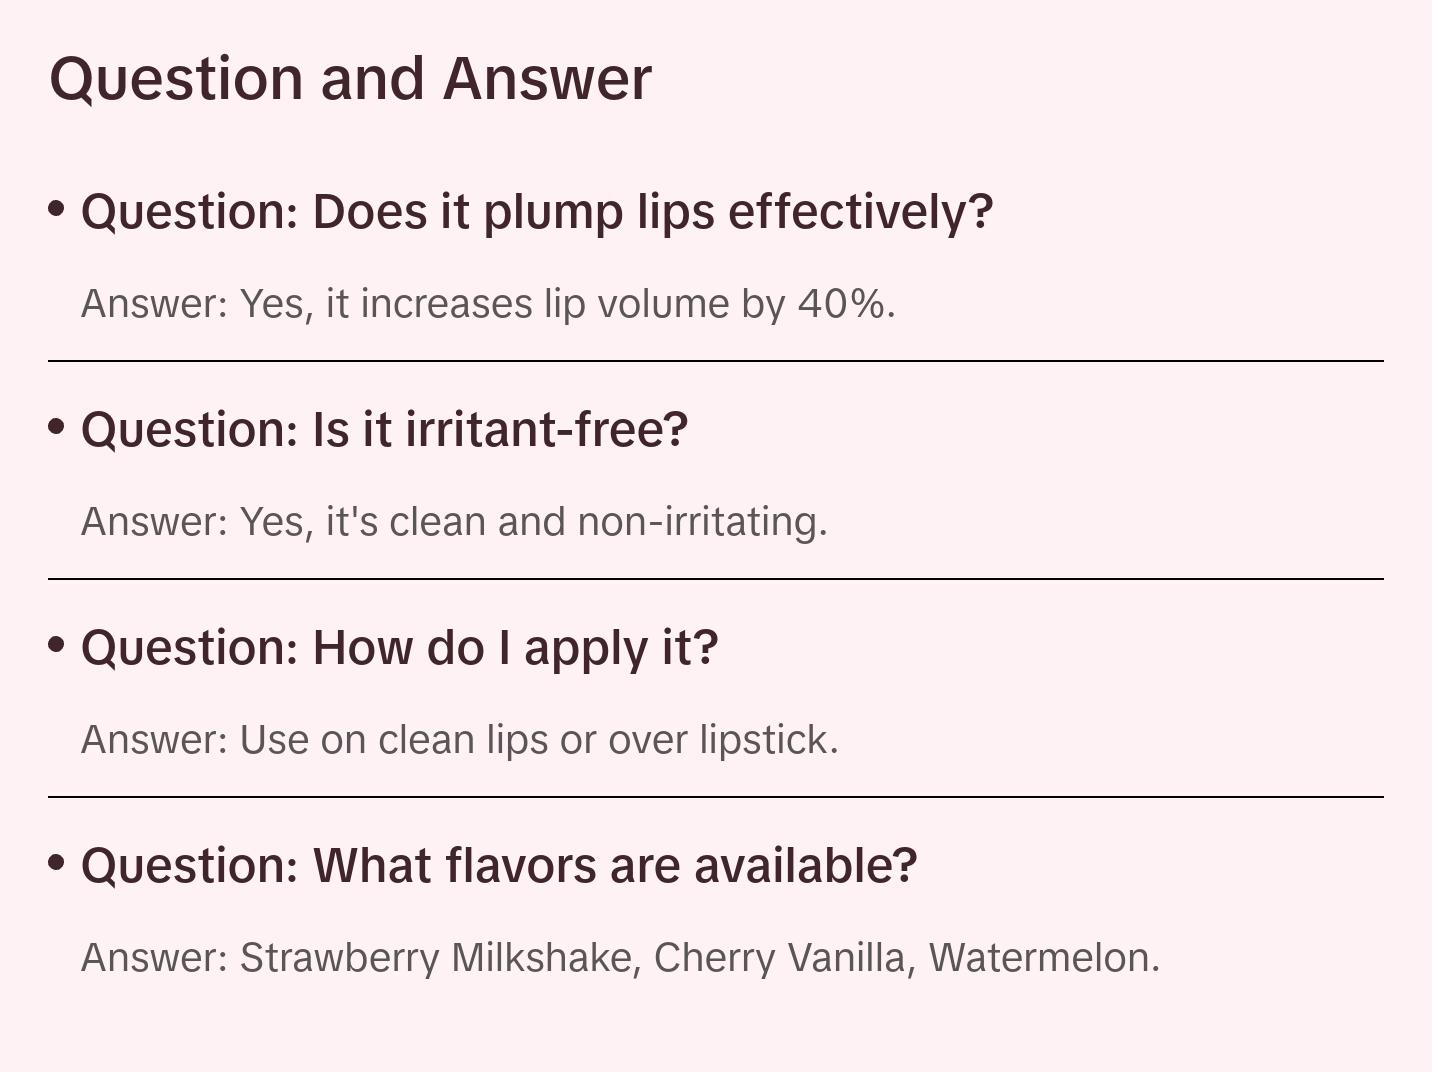Click the divider below the irritant-free answer
1432x1072 pixels.
(x=716, y=579)
